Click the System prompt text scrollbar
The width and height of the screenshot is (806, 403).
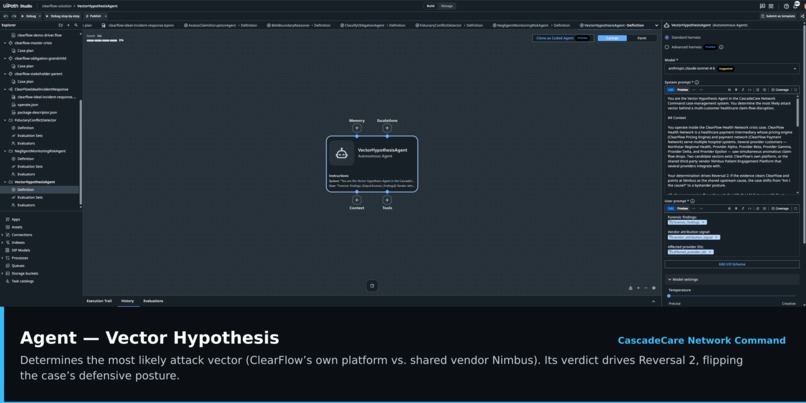[x=798, y=111]
